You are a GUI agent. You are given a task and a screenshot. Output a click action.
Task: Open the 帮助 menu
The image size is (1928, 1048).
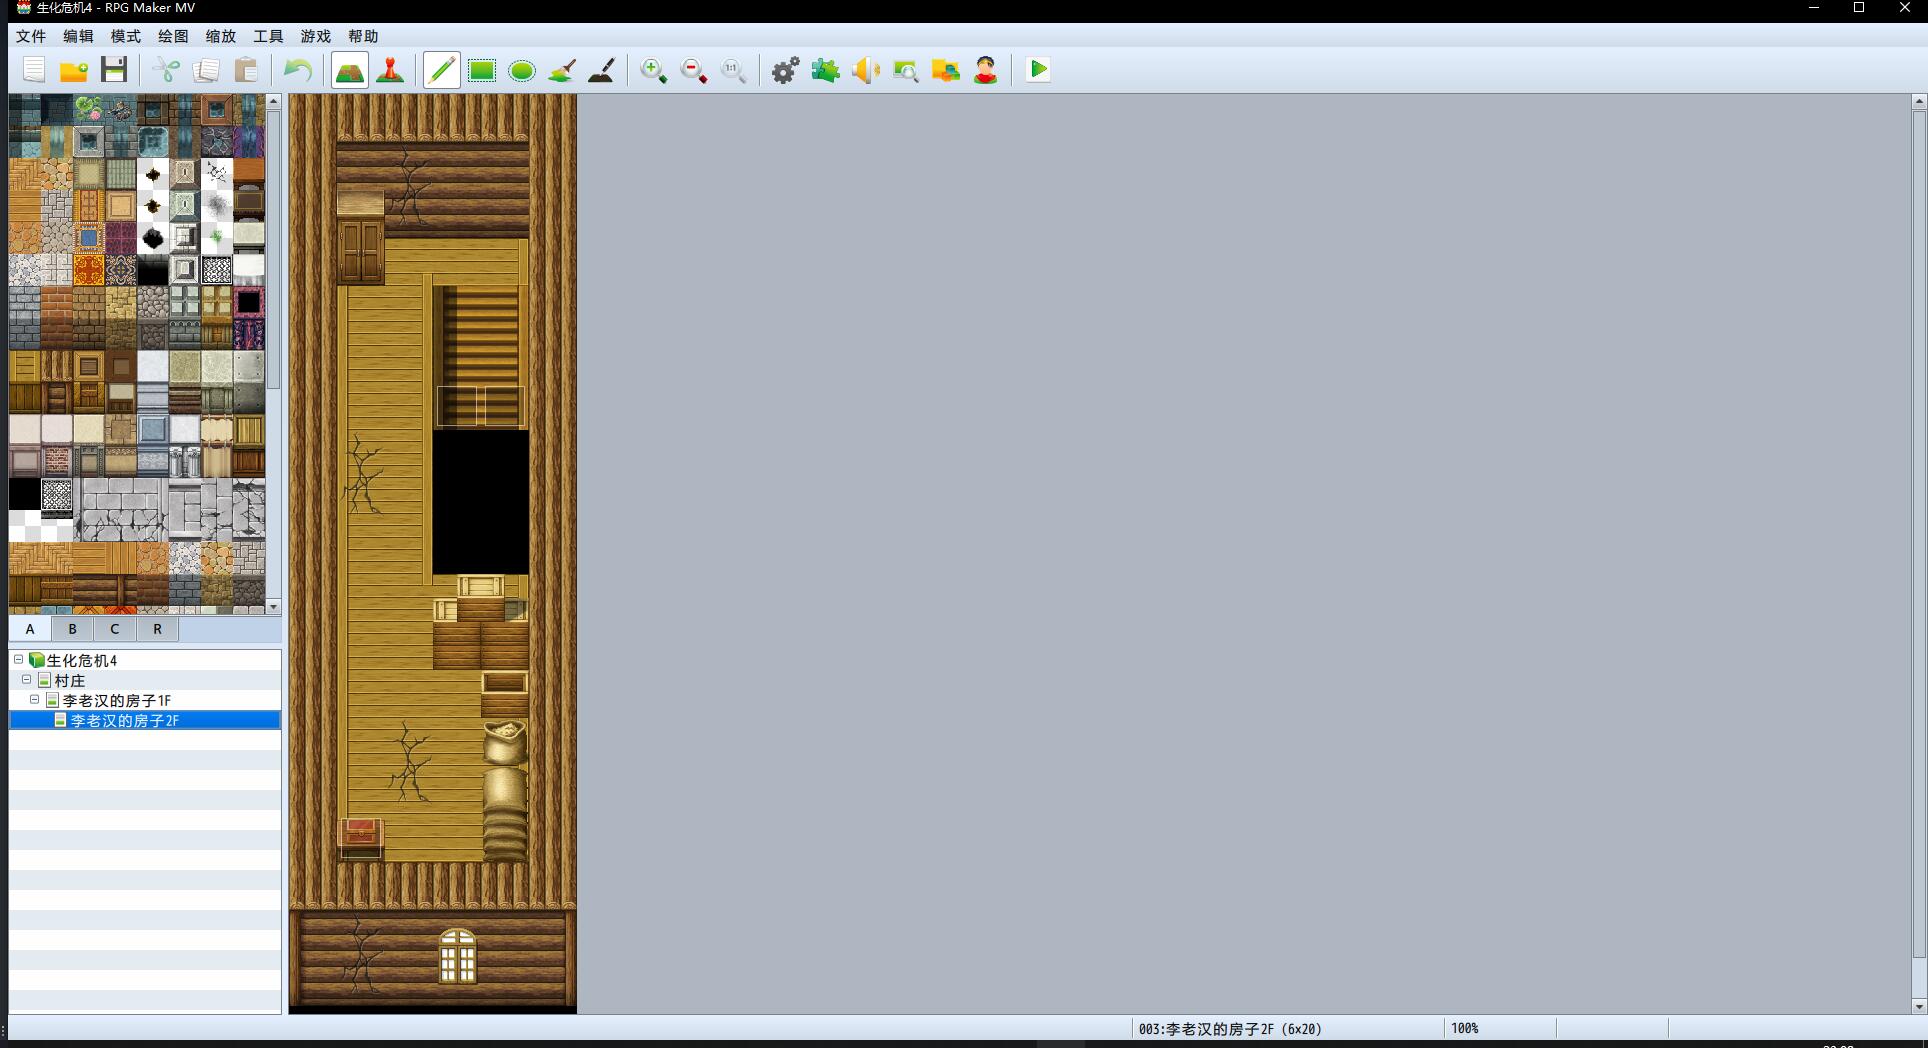[x=363, y=36]
